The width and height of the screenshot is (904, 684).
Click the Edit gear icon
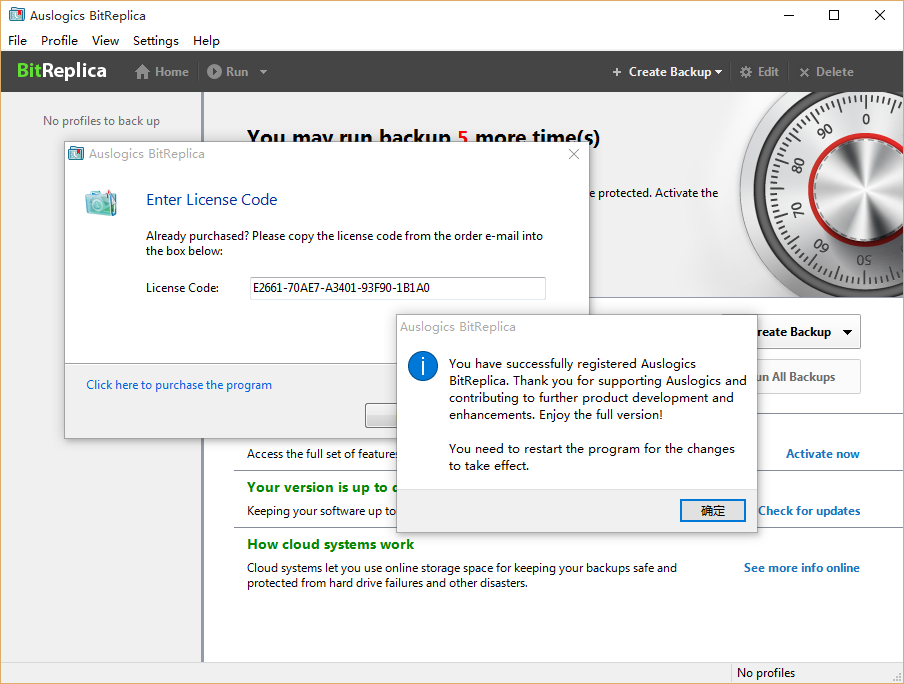746,72
